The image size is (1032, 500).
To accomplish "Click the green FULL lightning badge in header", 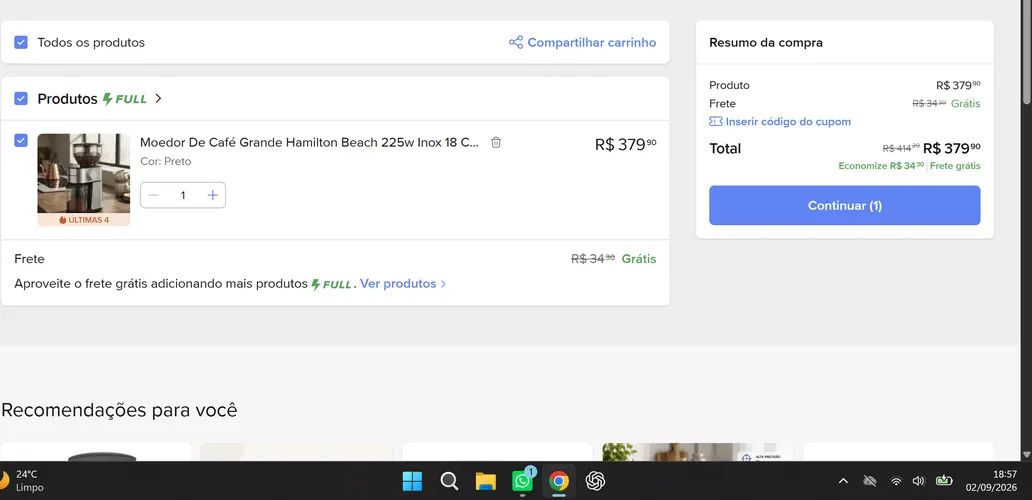I will tap(124, 99).
